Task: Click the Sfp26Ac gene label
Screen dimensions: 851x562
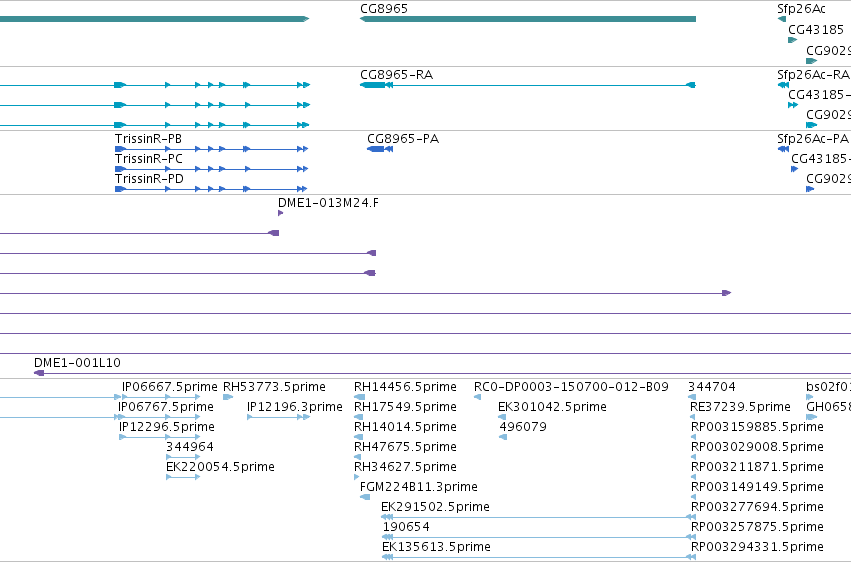Action: tap(801, 9)
